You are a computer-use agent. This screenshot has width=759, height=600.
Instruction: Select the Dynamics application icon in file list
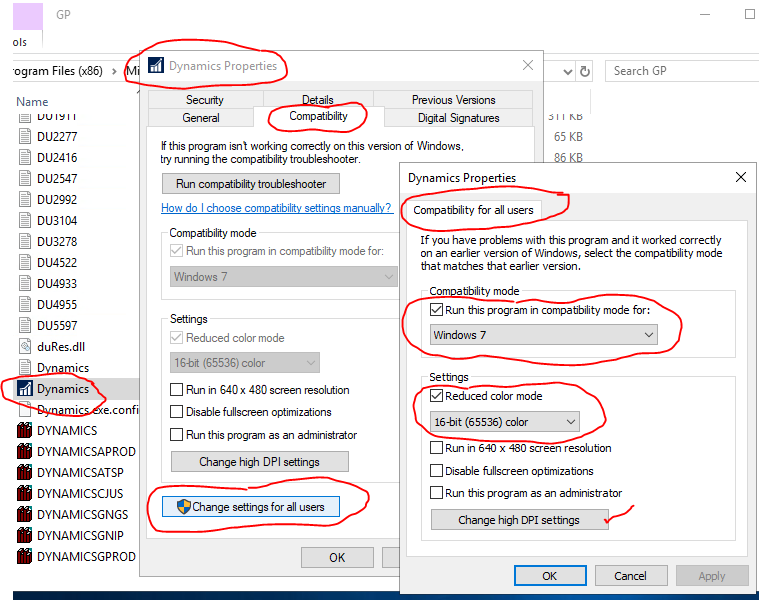[x=25, y=389]
